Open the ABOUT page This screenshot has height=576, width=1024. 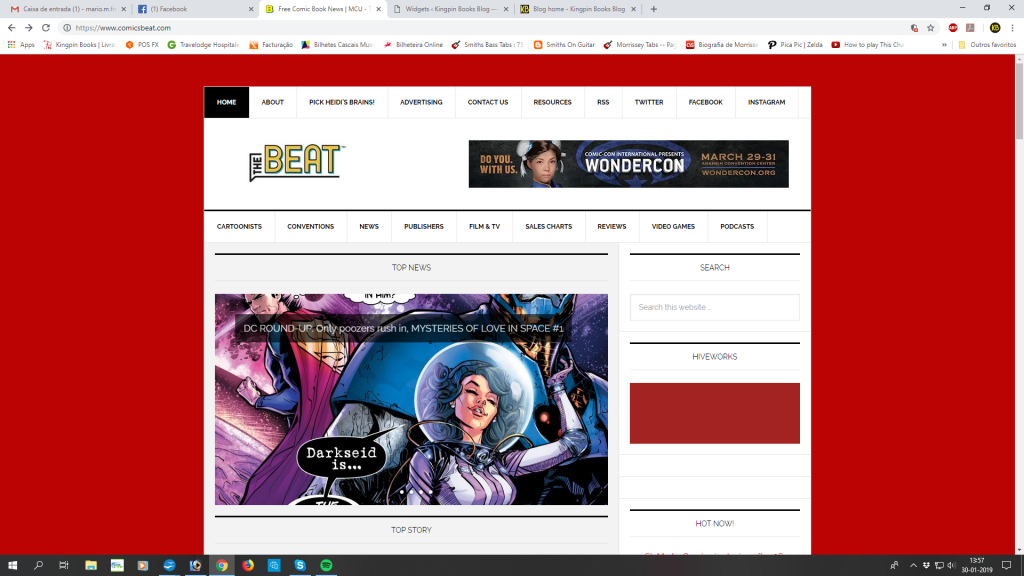click(272, 103)
